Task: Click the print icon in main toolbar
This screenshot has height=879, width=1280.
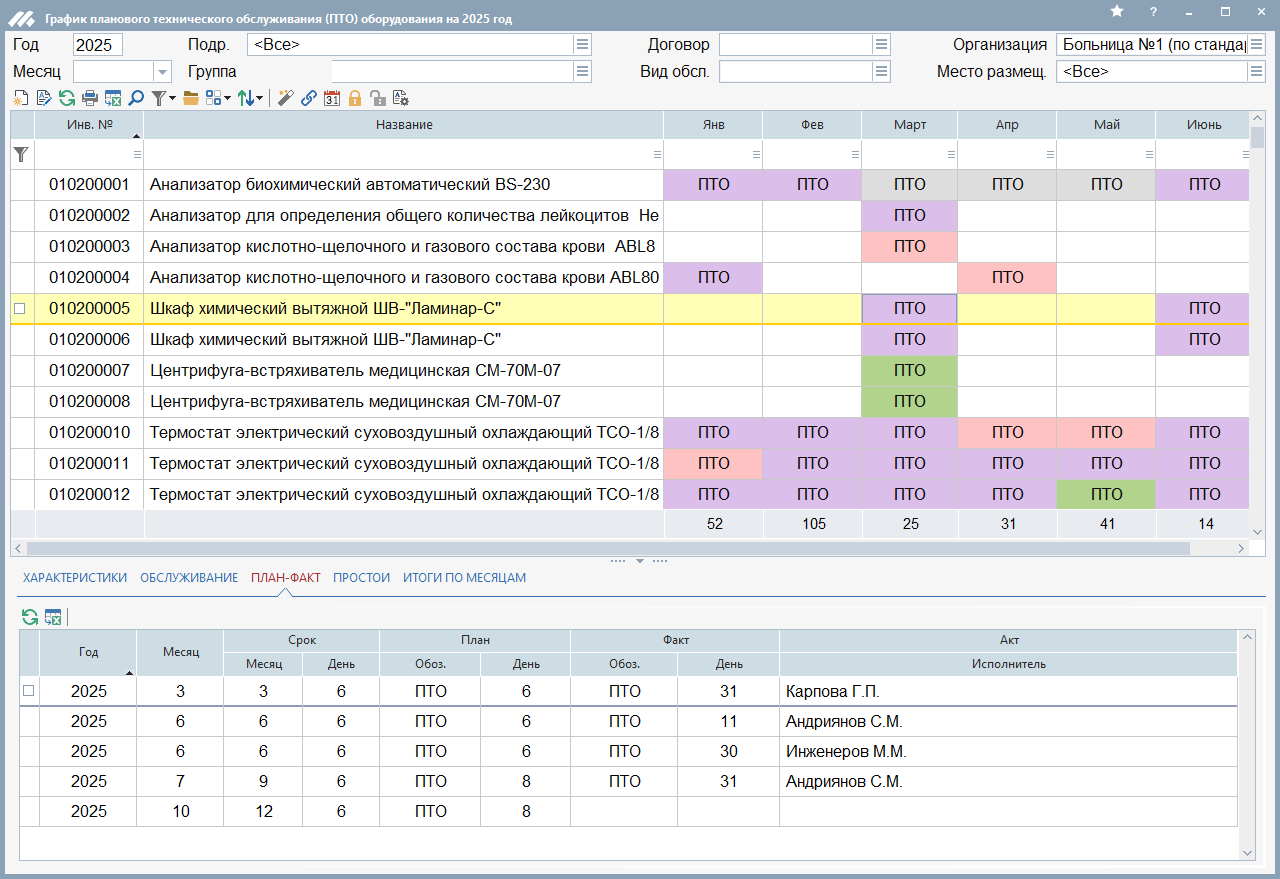Action: [90, 98]
